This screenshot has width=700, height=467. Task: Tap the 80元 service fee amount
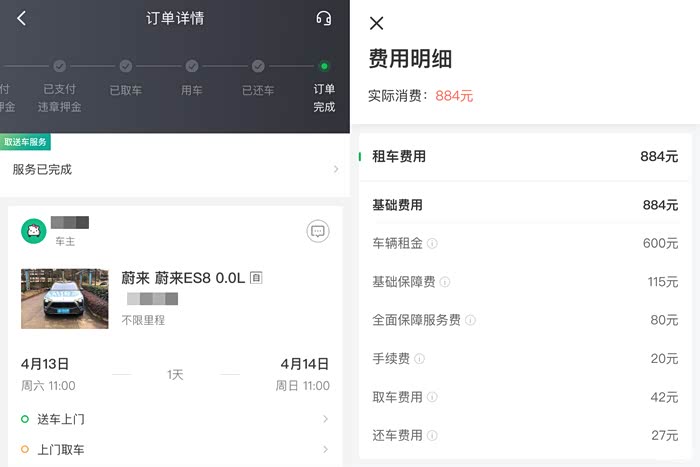click(x=664, y=320)
